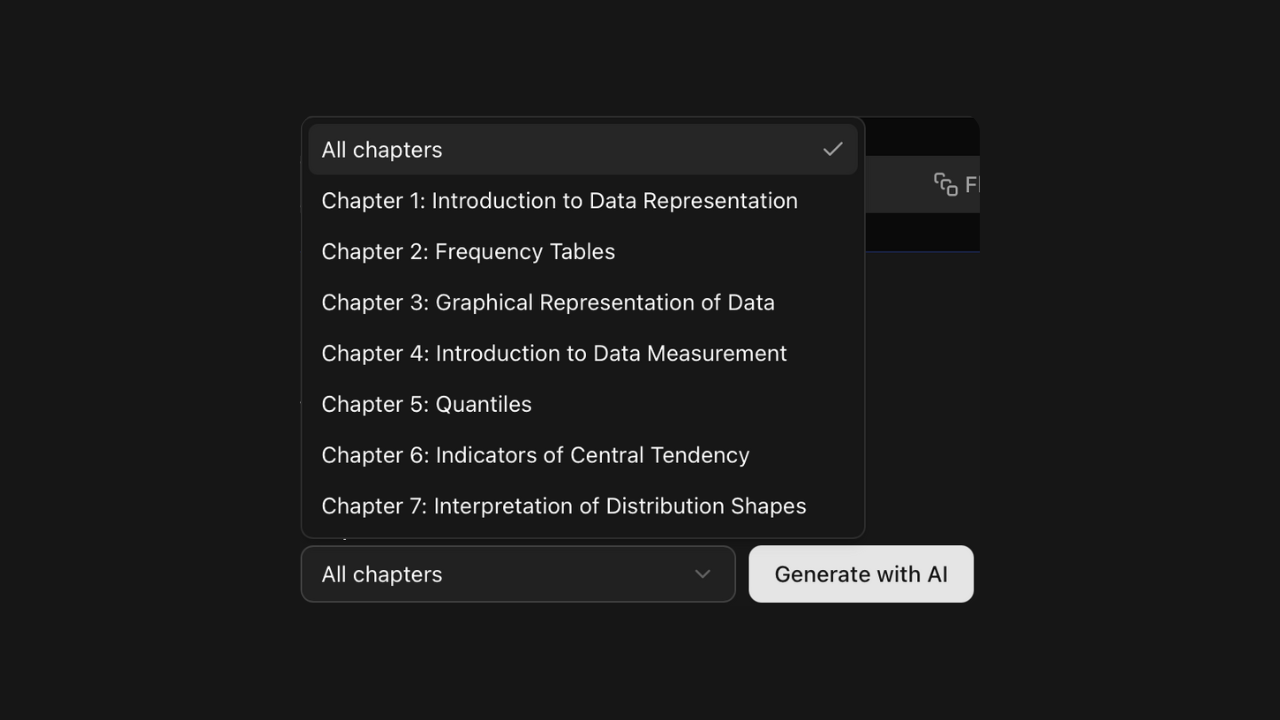The height and width of the screenshot is (720, 1280).
Task: Click the Generate with AI button
Action: tap(861, 574)
